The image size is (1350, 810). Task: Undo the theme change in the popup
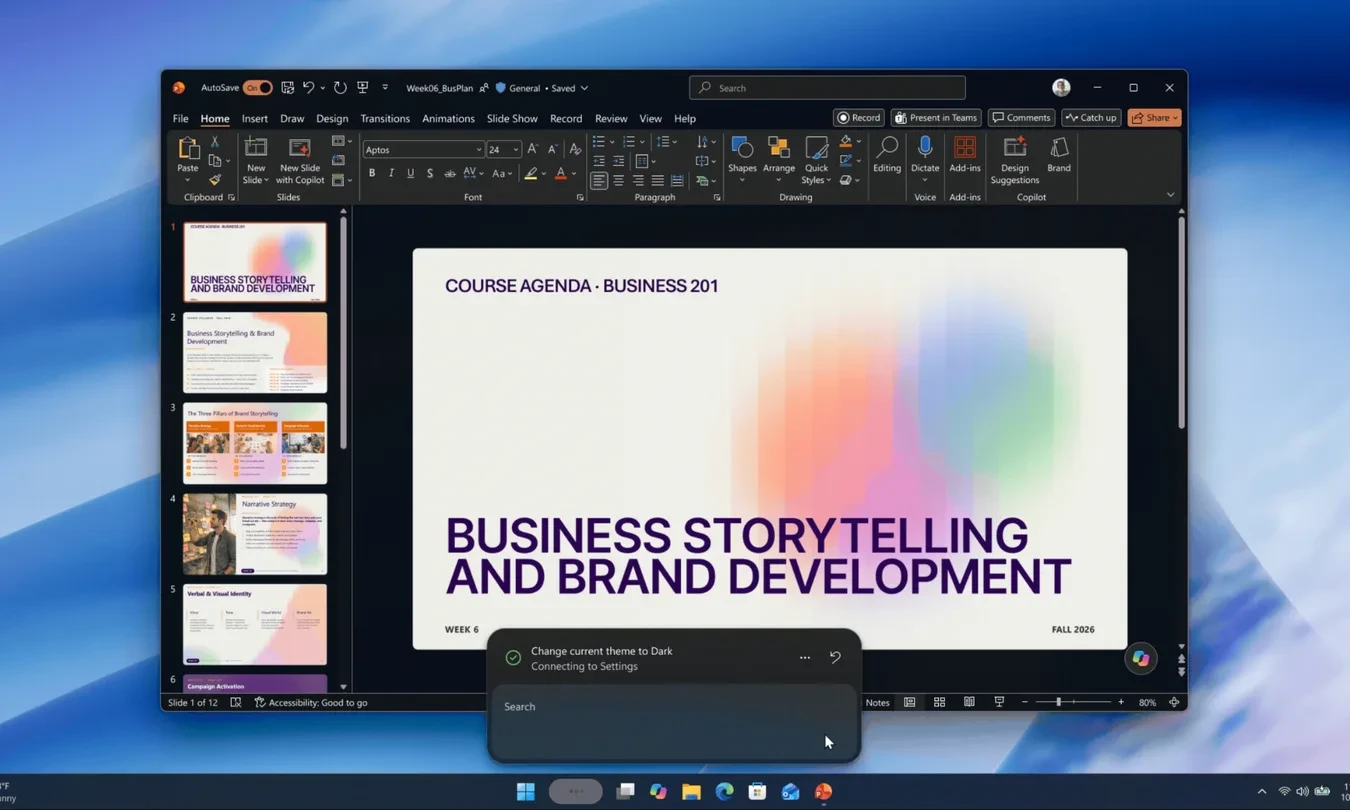click(x=835, y=657)
